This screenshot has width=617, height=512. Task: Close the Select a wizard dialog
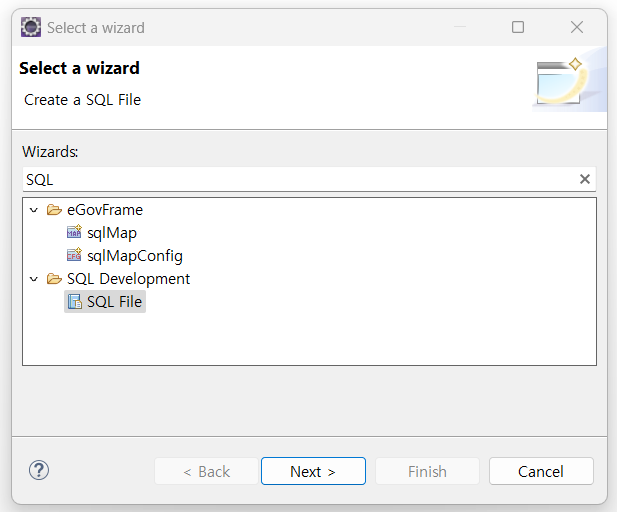pos(577,27)
